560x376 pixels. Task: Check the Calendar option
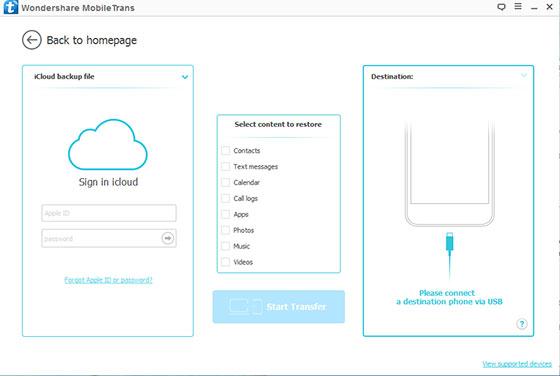coord(225,182)
